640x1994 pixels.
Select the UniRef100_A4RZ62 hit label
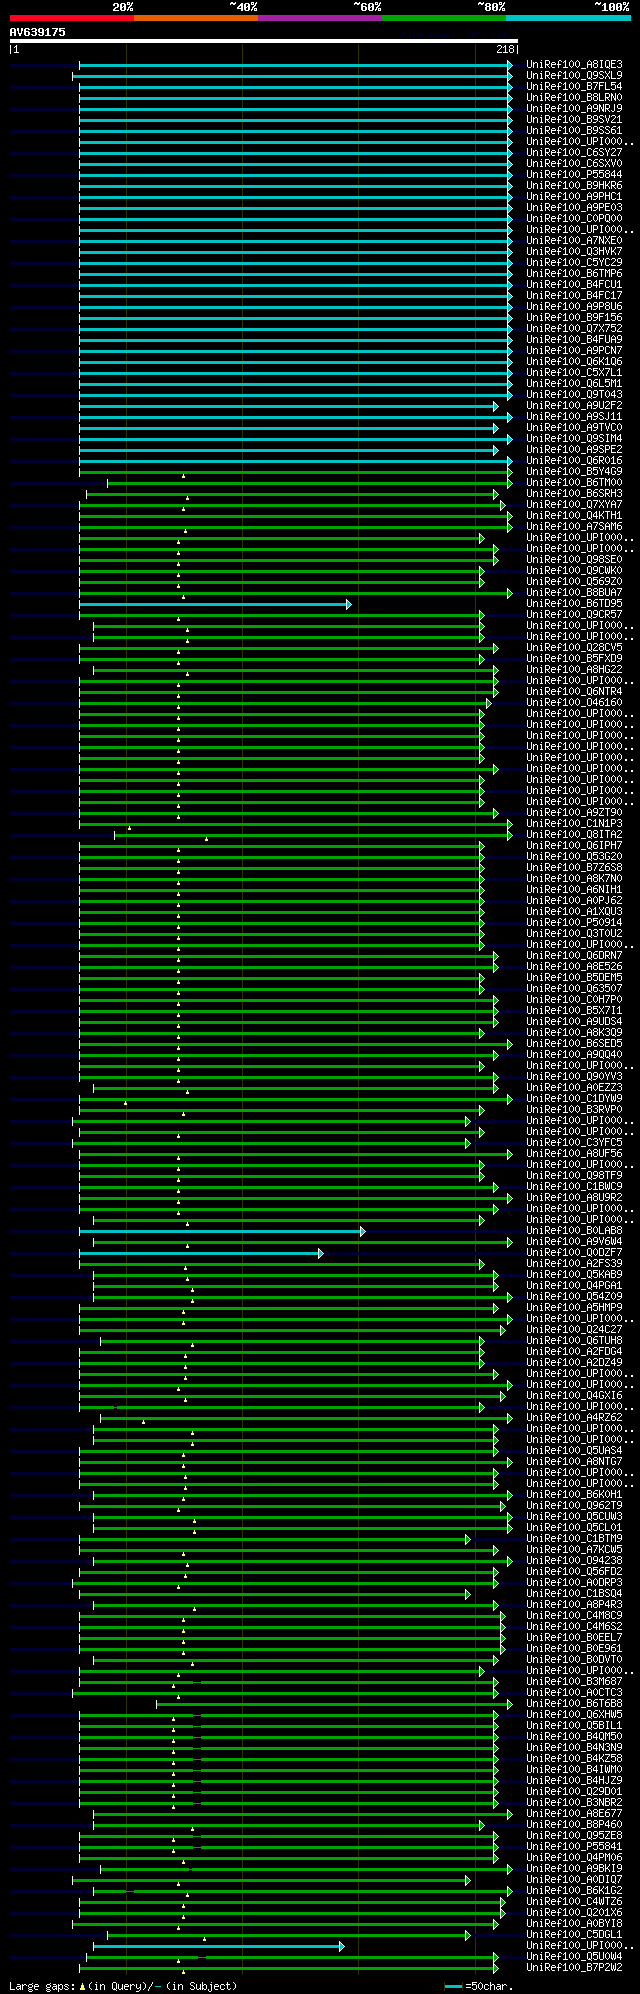tap(574, 1417)
